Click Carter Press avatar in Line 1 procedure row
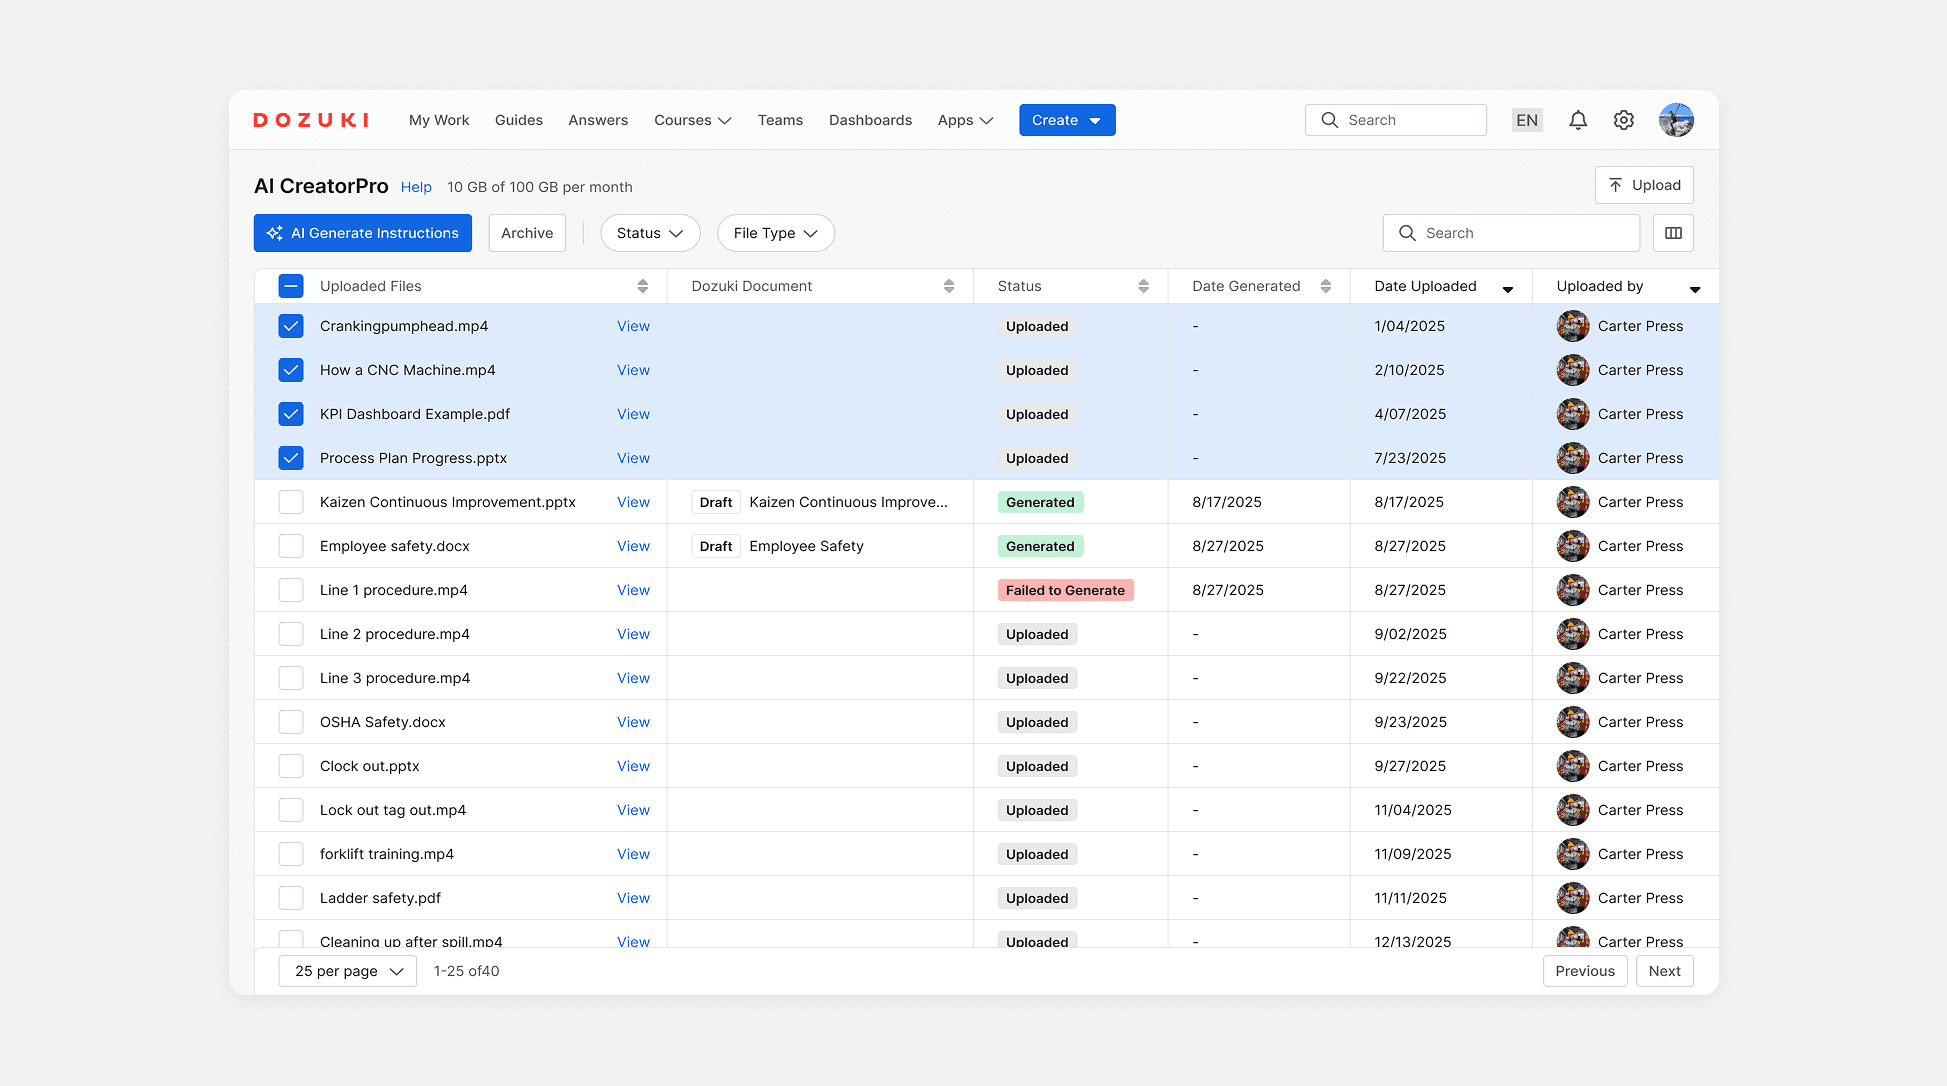This screenshot has height=1086, width=1947. tap(1573, 590)
